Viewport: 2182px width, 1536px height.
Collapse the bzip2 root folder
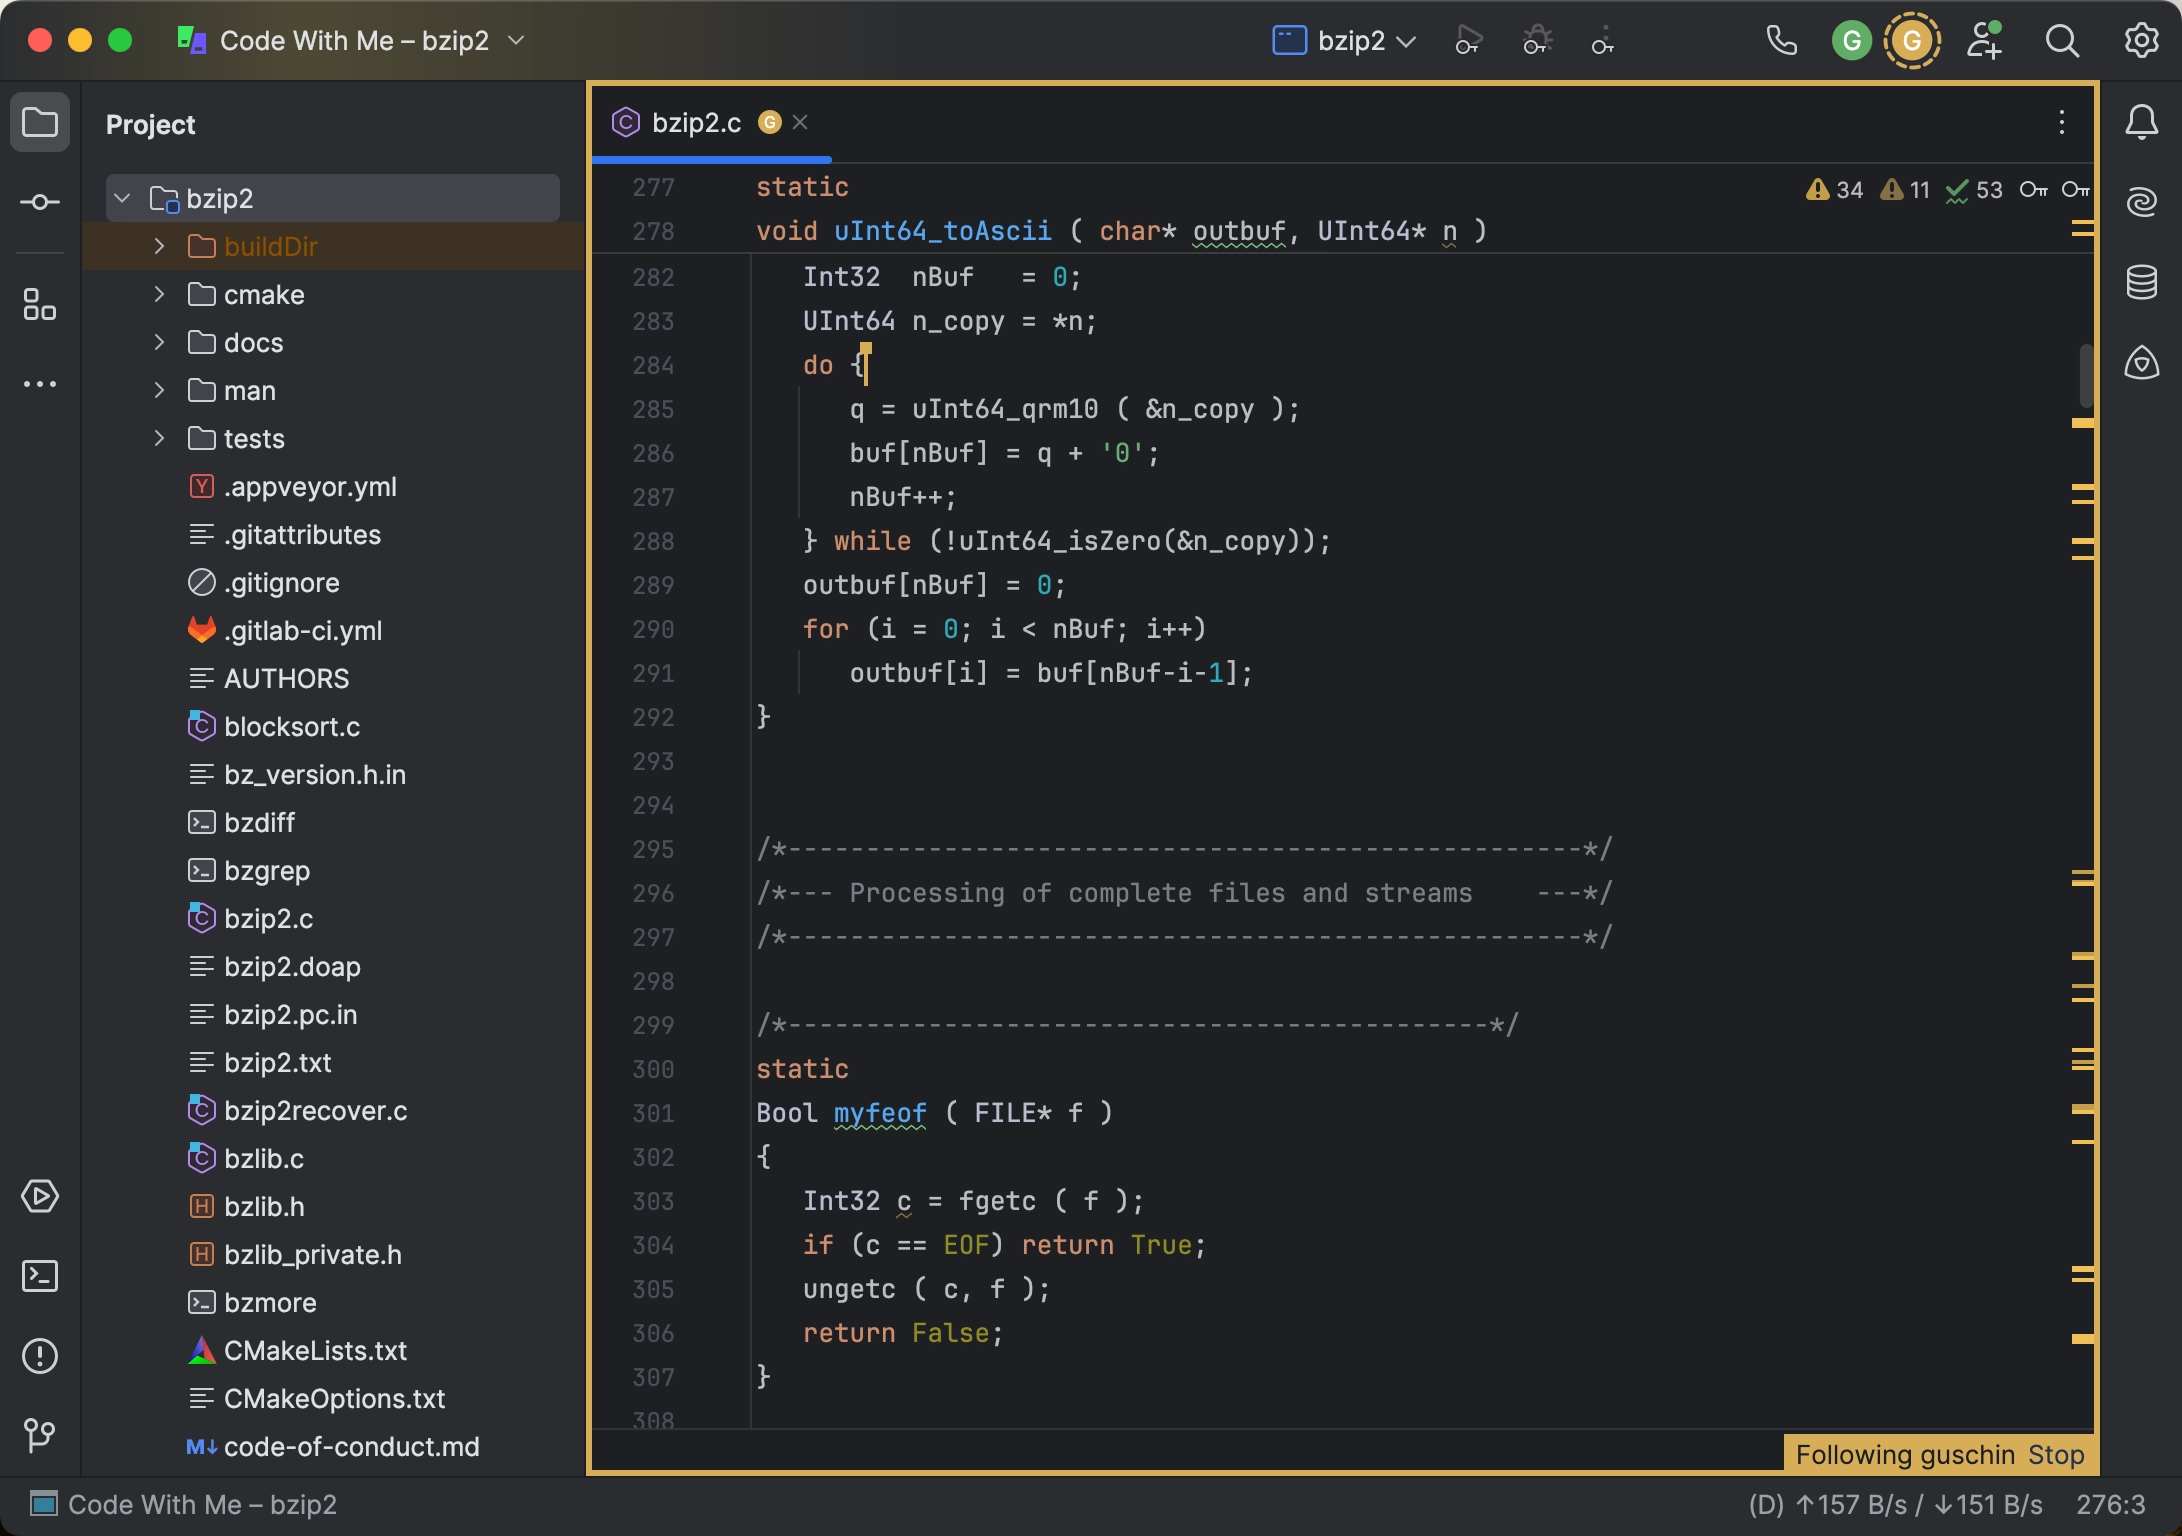[x=122, y=198]
